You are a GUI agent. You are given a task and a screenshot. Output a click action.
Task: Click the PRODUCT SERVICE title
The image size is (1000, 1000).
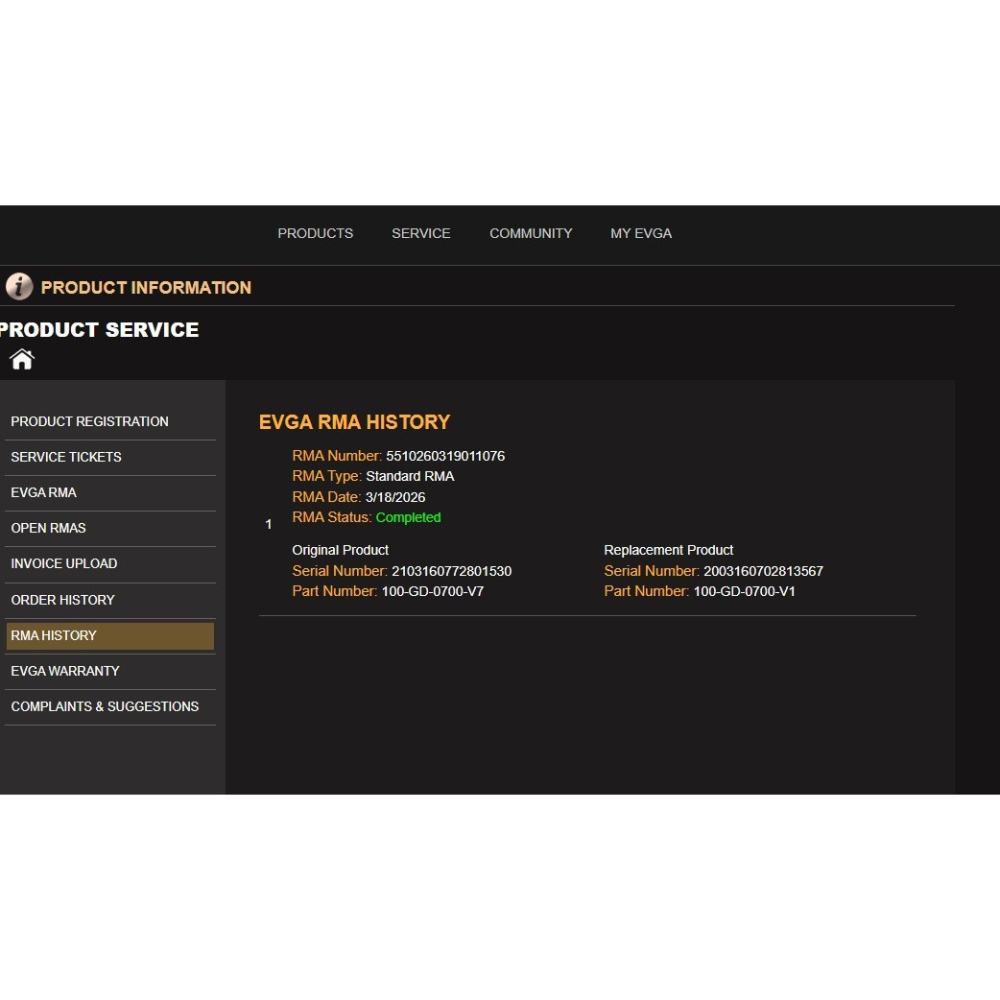tap(99, 330)
